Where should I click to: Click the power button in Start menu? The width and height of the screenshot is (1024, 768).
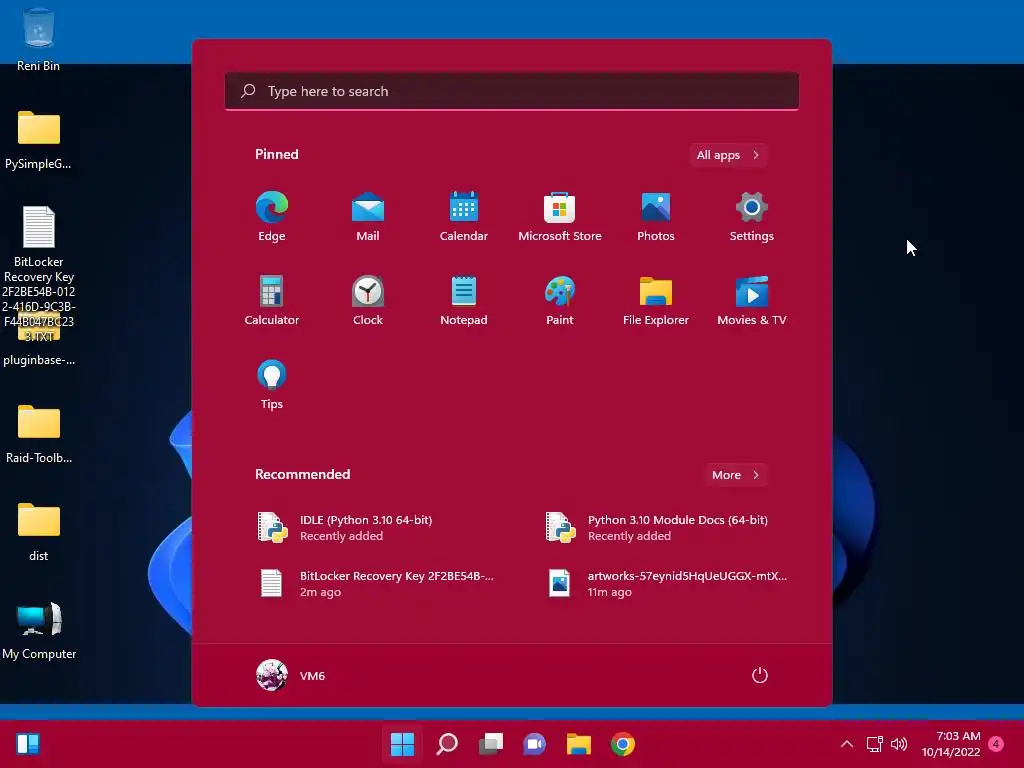[x=760, y=675]
